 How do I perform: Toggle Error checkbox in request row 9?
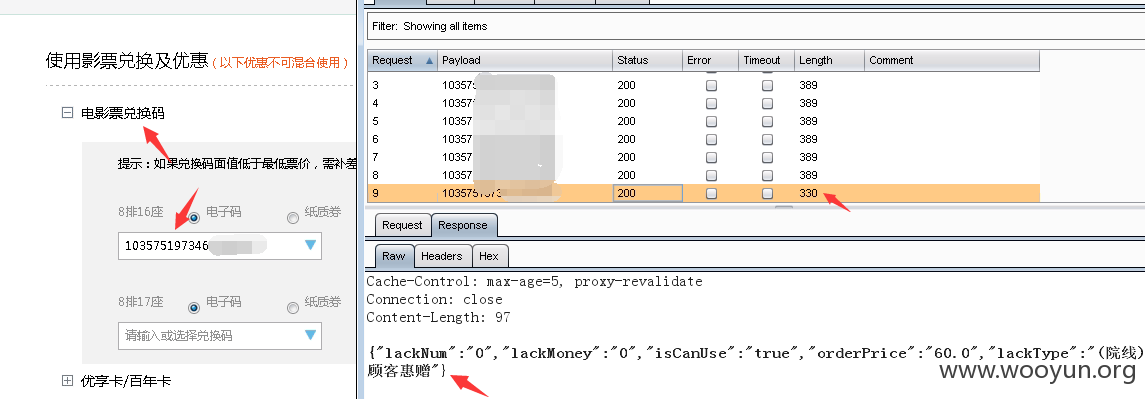[711, 194]
